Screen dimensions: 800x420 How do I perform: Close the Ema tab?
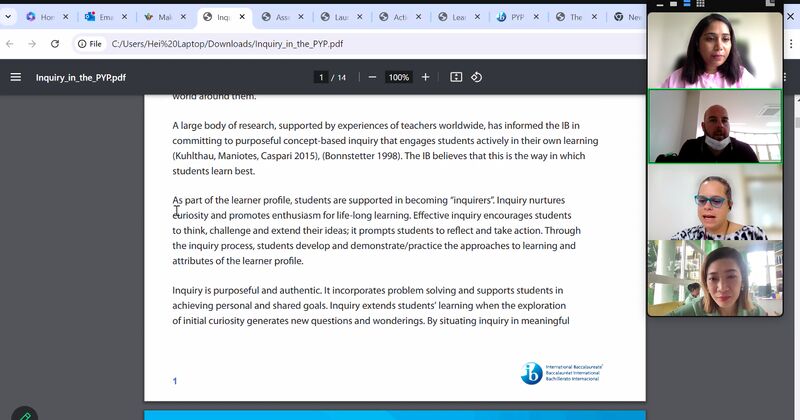[124, 17]
